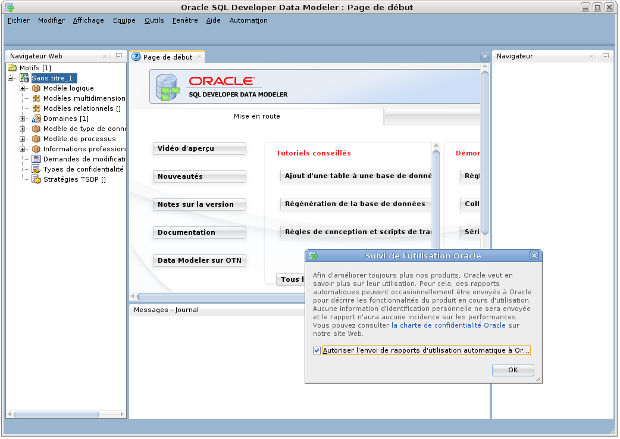Click the Motifs folder icon
Image resolution: width=620 pixels, height=439 pixels.
(x=12, y=68)
